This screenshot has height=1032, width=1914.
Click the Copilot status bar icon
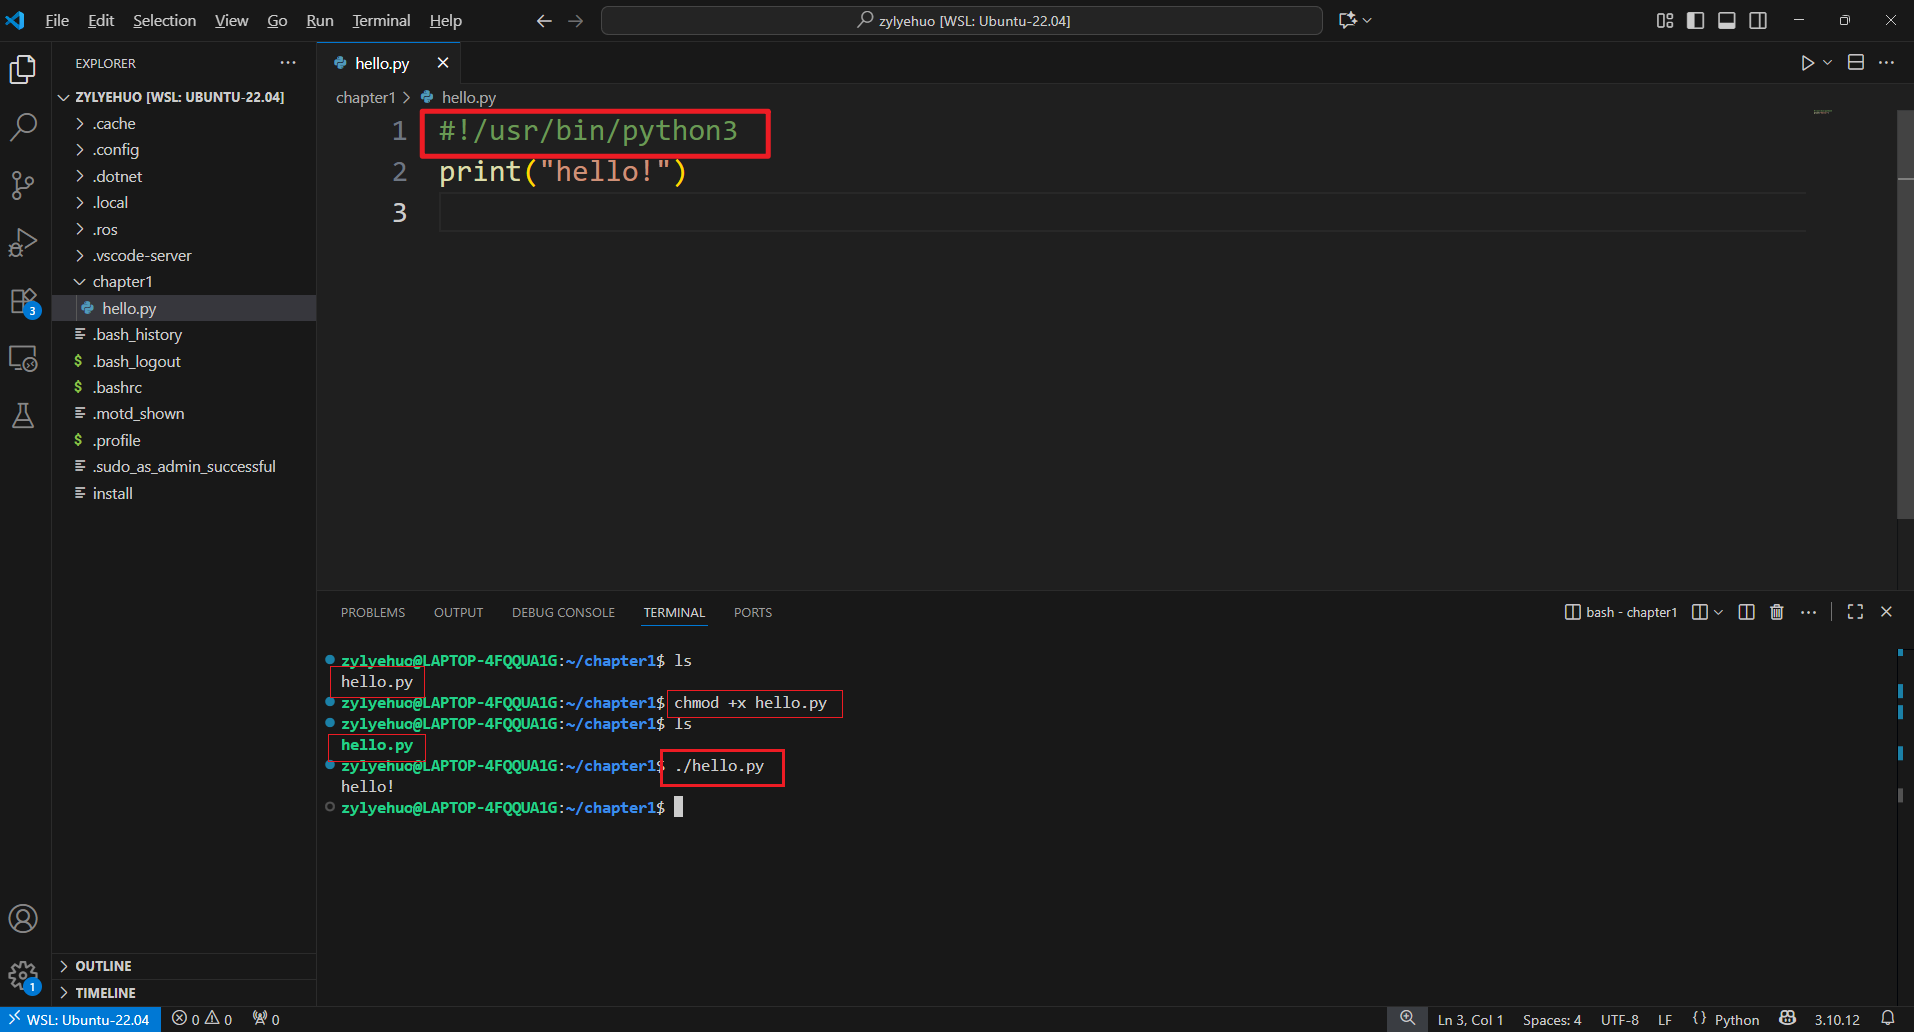pos(1788,1019)
